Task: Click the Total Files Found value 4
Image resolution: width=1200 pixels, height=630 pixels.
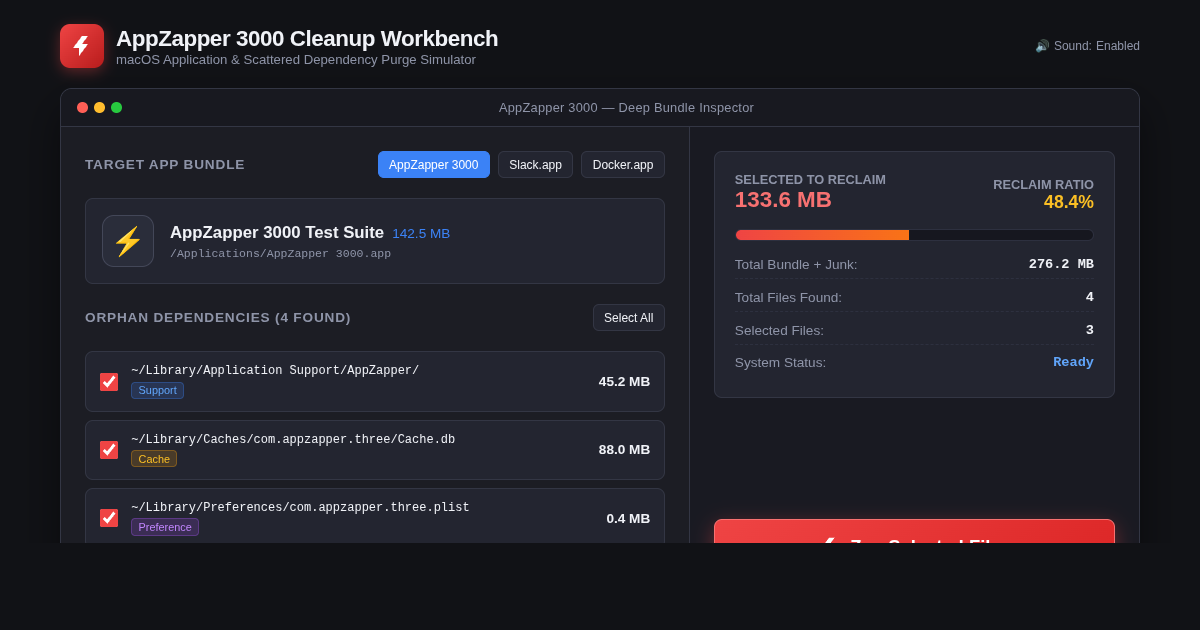Action: pyautogui.click(x=1090, y=297)
